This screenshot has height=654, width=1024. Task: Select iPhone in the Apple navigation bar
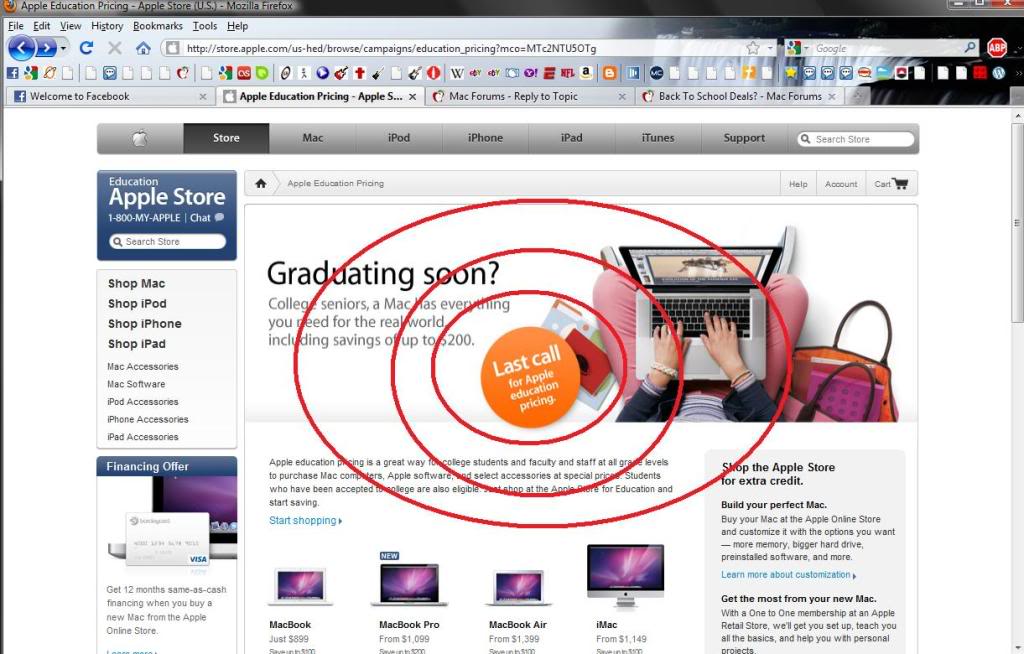(x=485, y=138)
